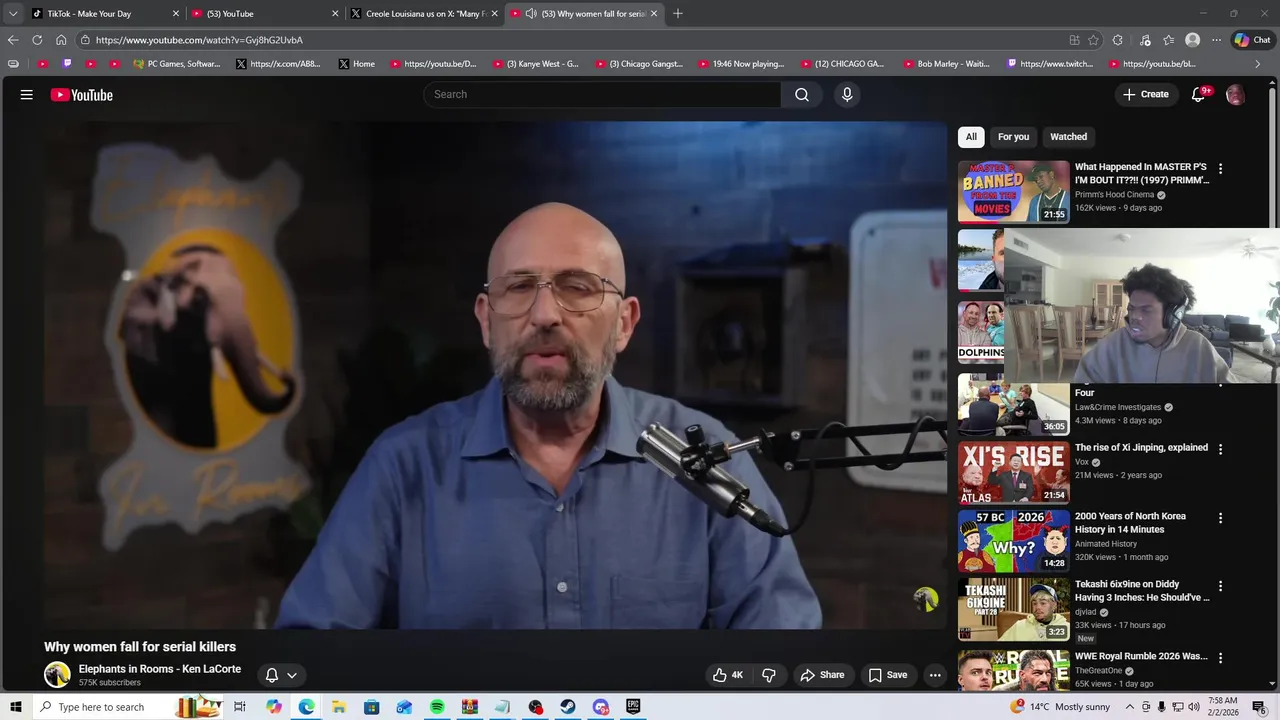Open Elephants in Rooms - Ken LaCorte channel link
This screenshot has height=720, width=1280.
[160, 669]
